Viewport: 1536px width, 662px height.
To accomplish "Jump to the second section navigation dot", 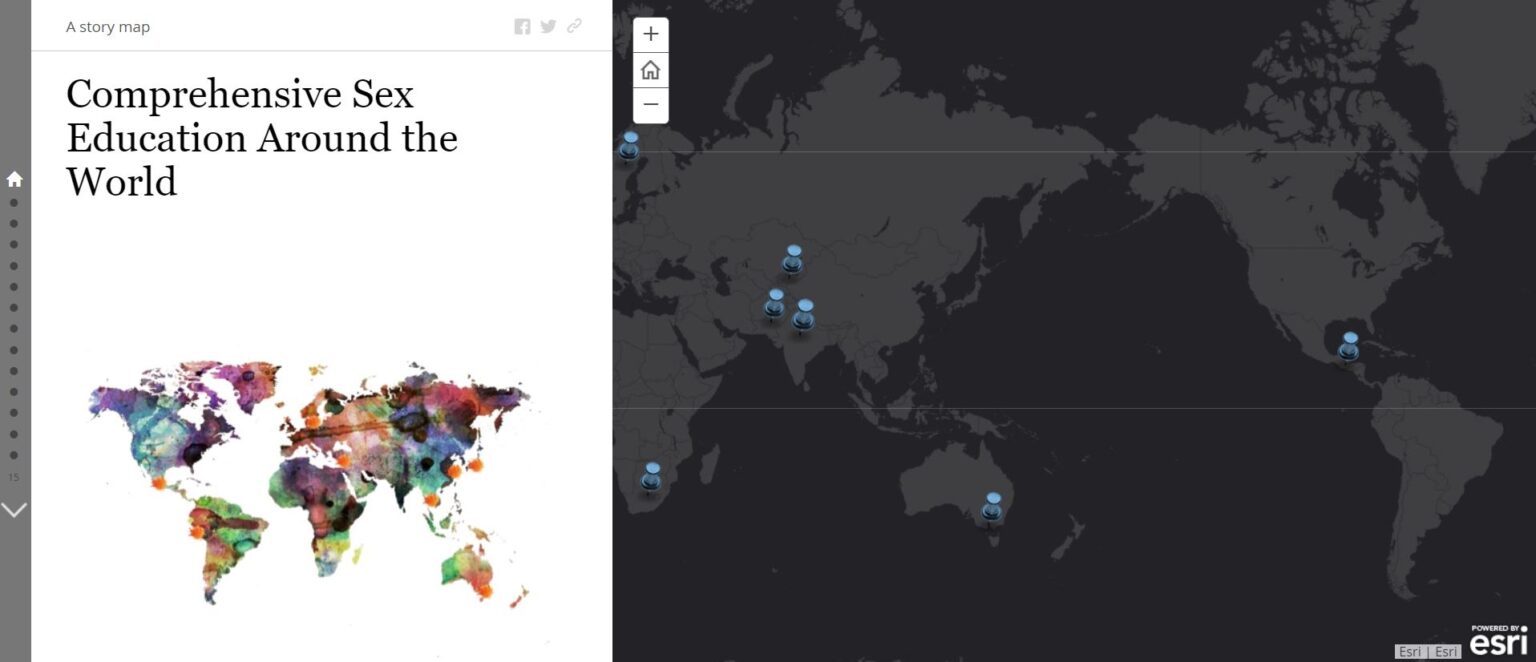I will [x=14, y=202].
